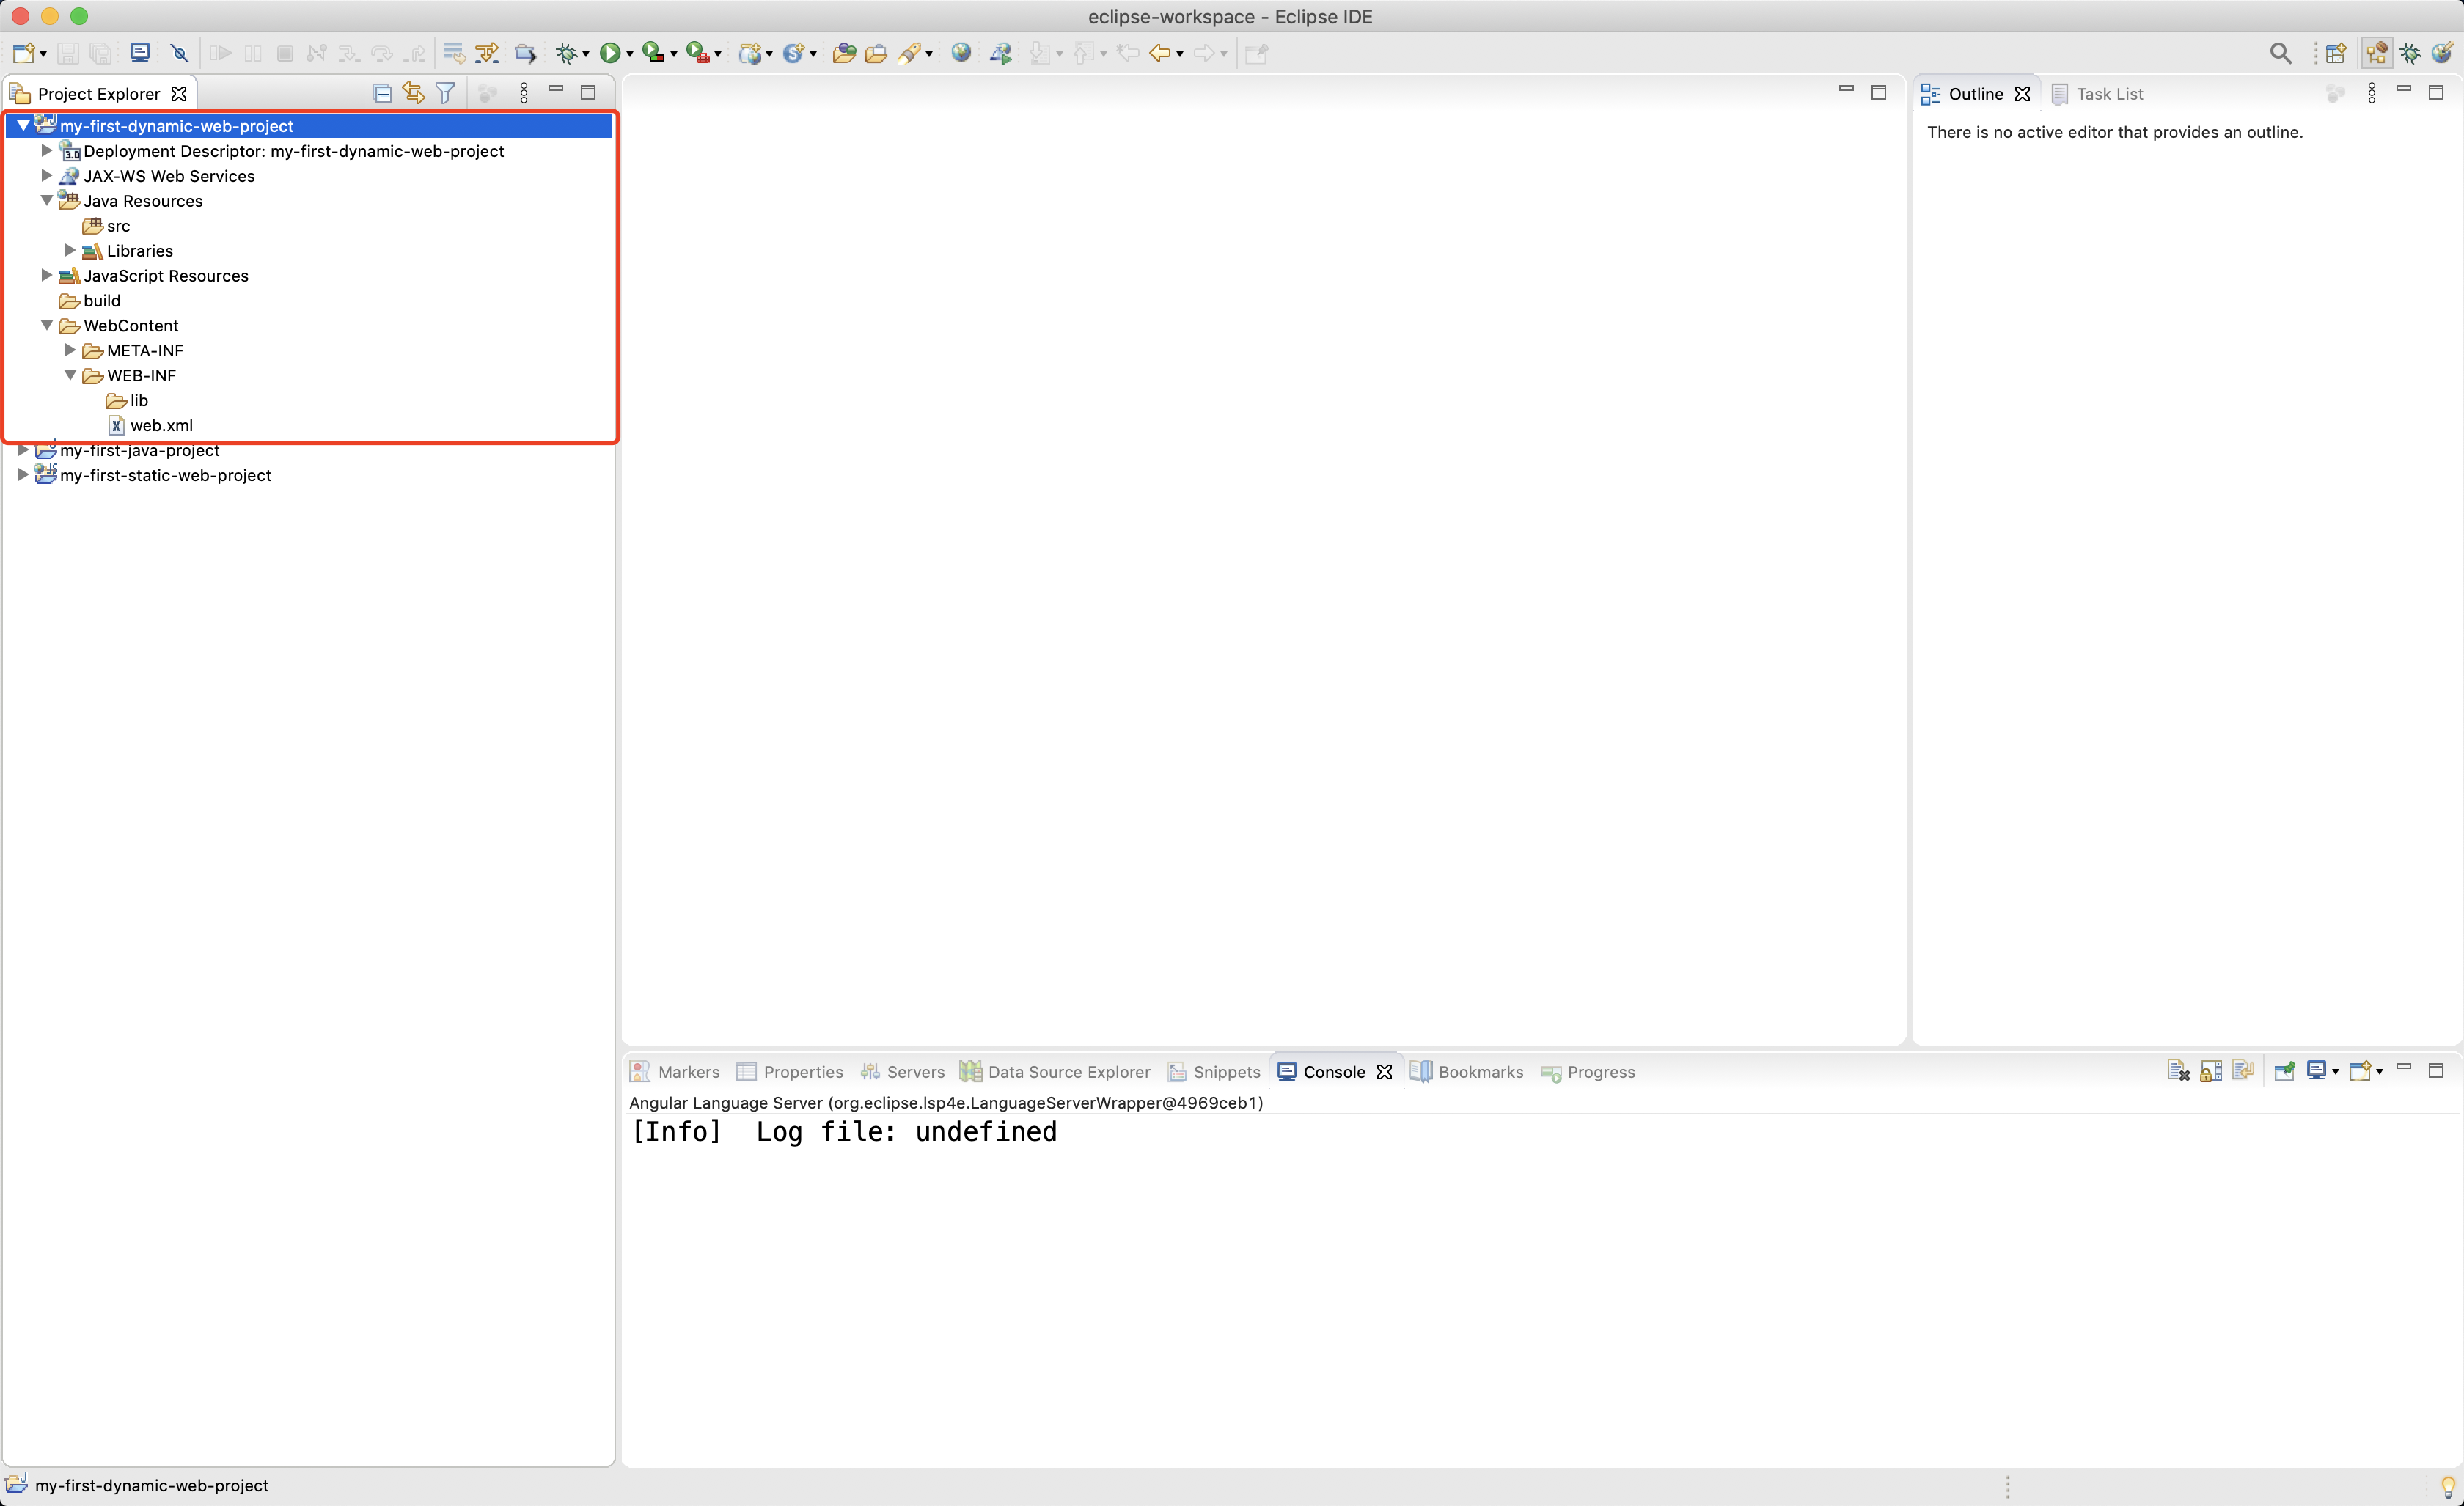Open dropdown arrow beside Open Console icon

coord(2380,1072)
